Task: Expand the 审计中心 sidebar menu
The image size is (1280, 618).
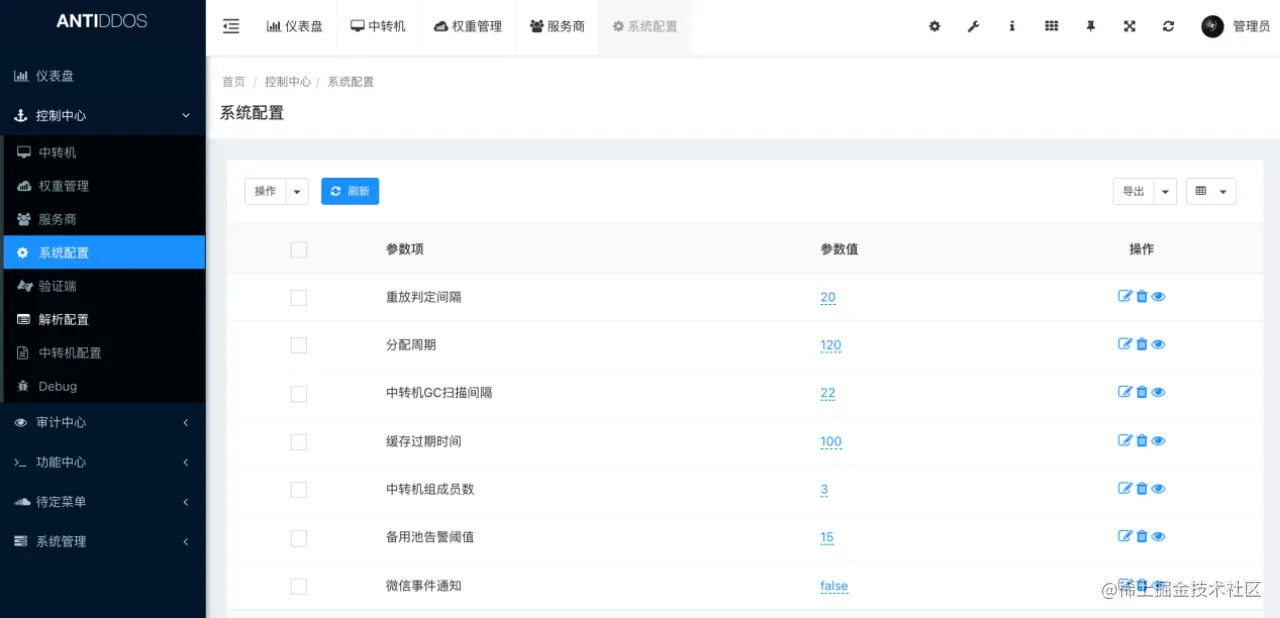Action: pos(102,423)
